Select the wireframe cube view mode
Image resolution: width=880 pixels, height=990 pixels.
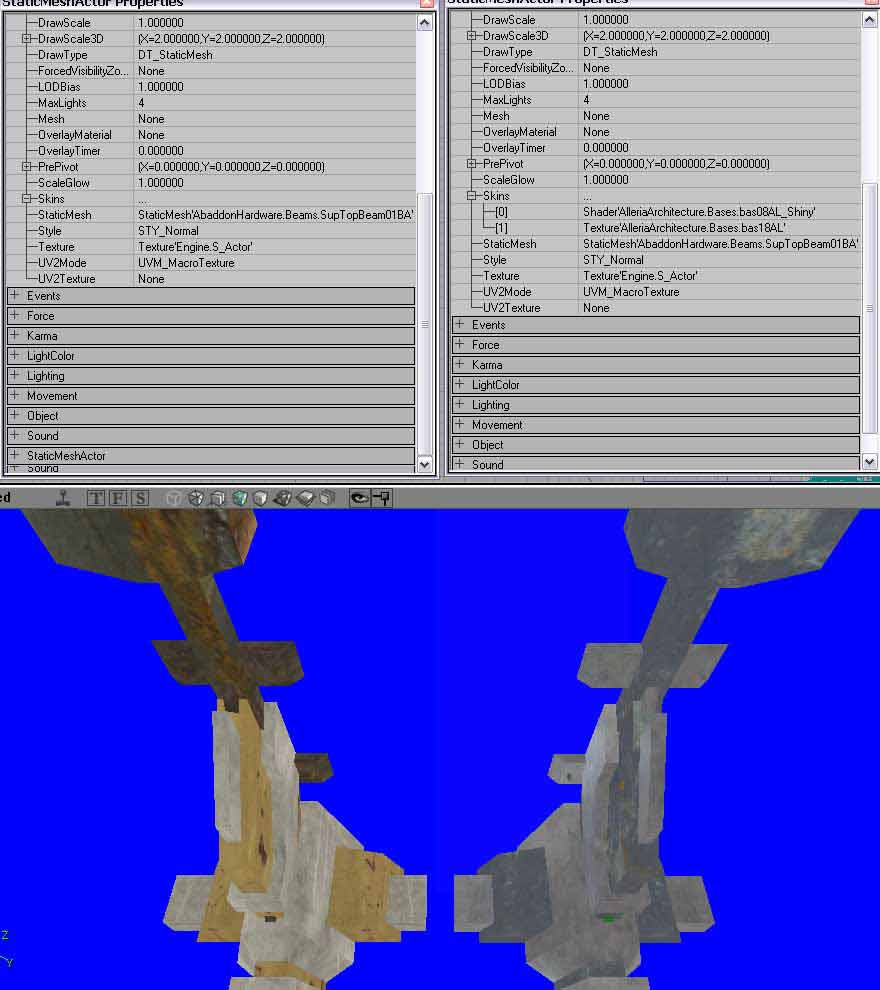pyautogui.click(x=196, y=498)
